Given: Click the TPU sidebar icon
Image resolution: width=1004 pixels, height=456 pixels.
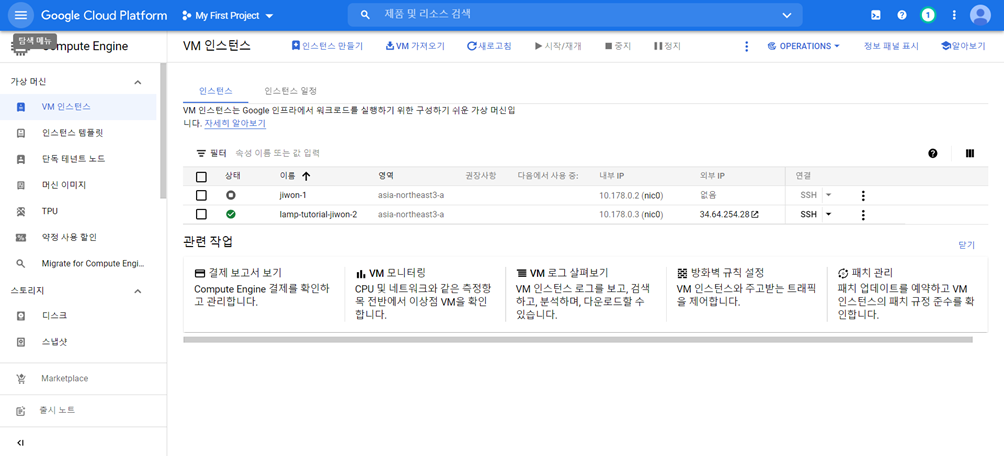Looking at the screenshot, I should (20, 211).
